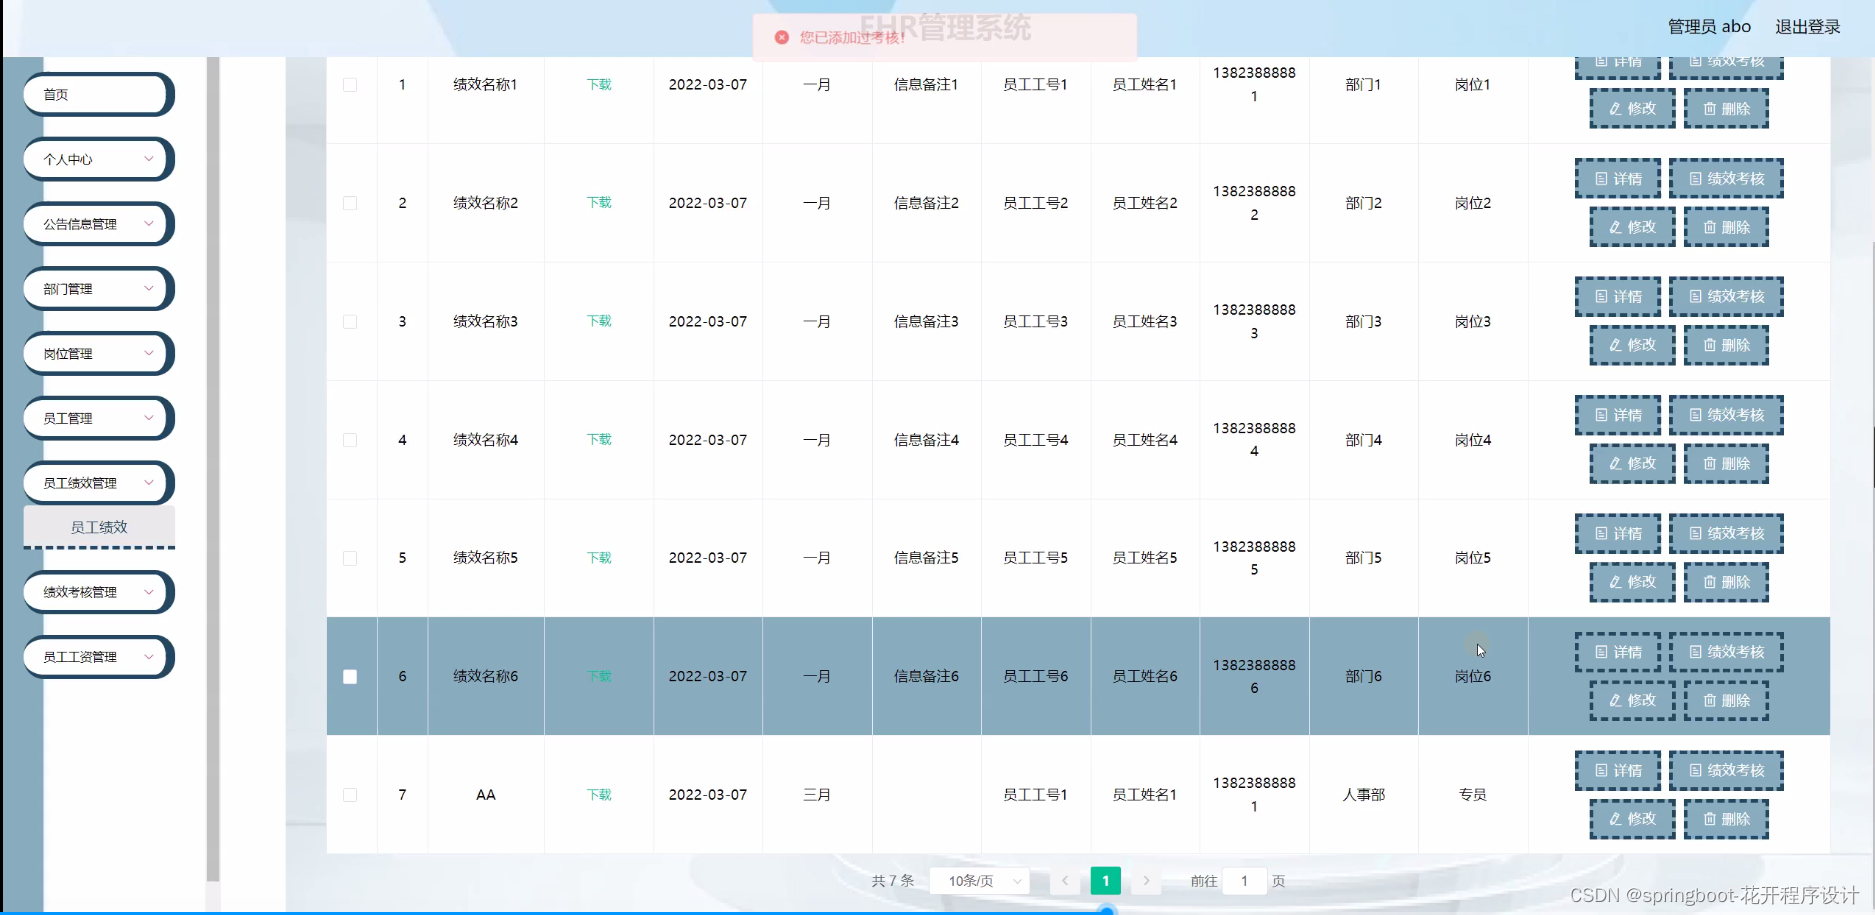Check the checkbox on row 1

click(x=350, y=85)
